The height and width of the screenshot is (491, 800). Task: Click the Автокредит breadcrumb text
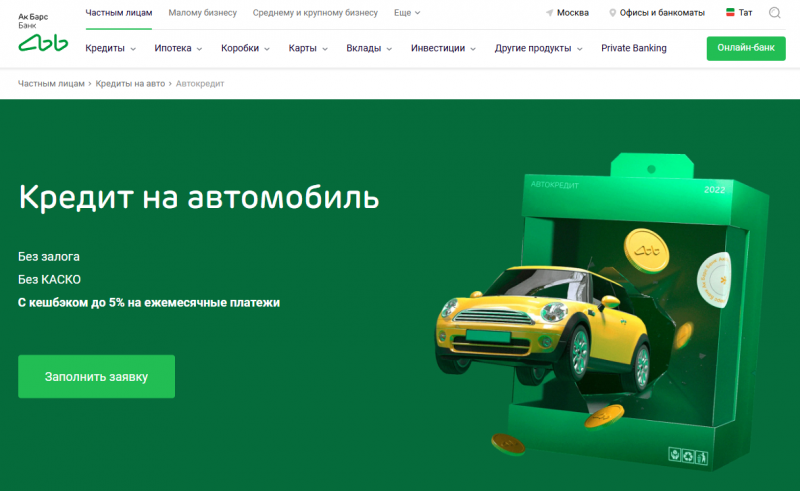pyautogui.click(x=200, y=83)
